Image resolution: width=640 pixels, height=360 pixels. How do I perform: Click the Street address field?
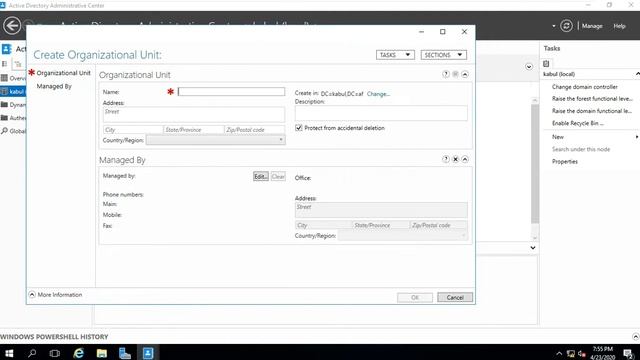point(194,115)
